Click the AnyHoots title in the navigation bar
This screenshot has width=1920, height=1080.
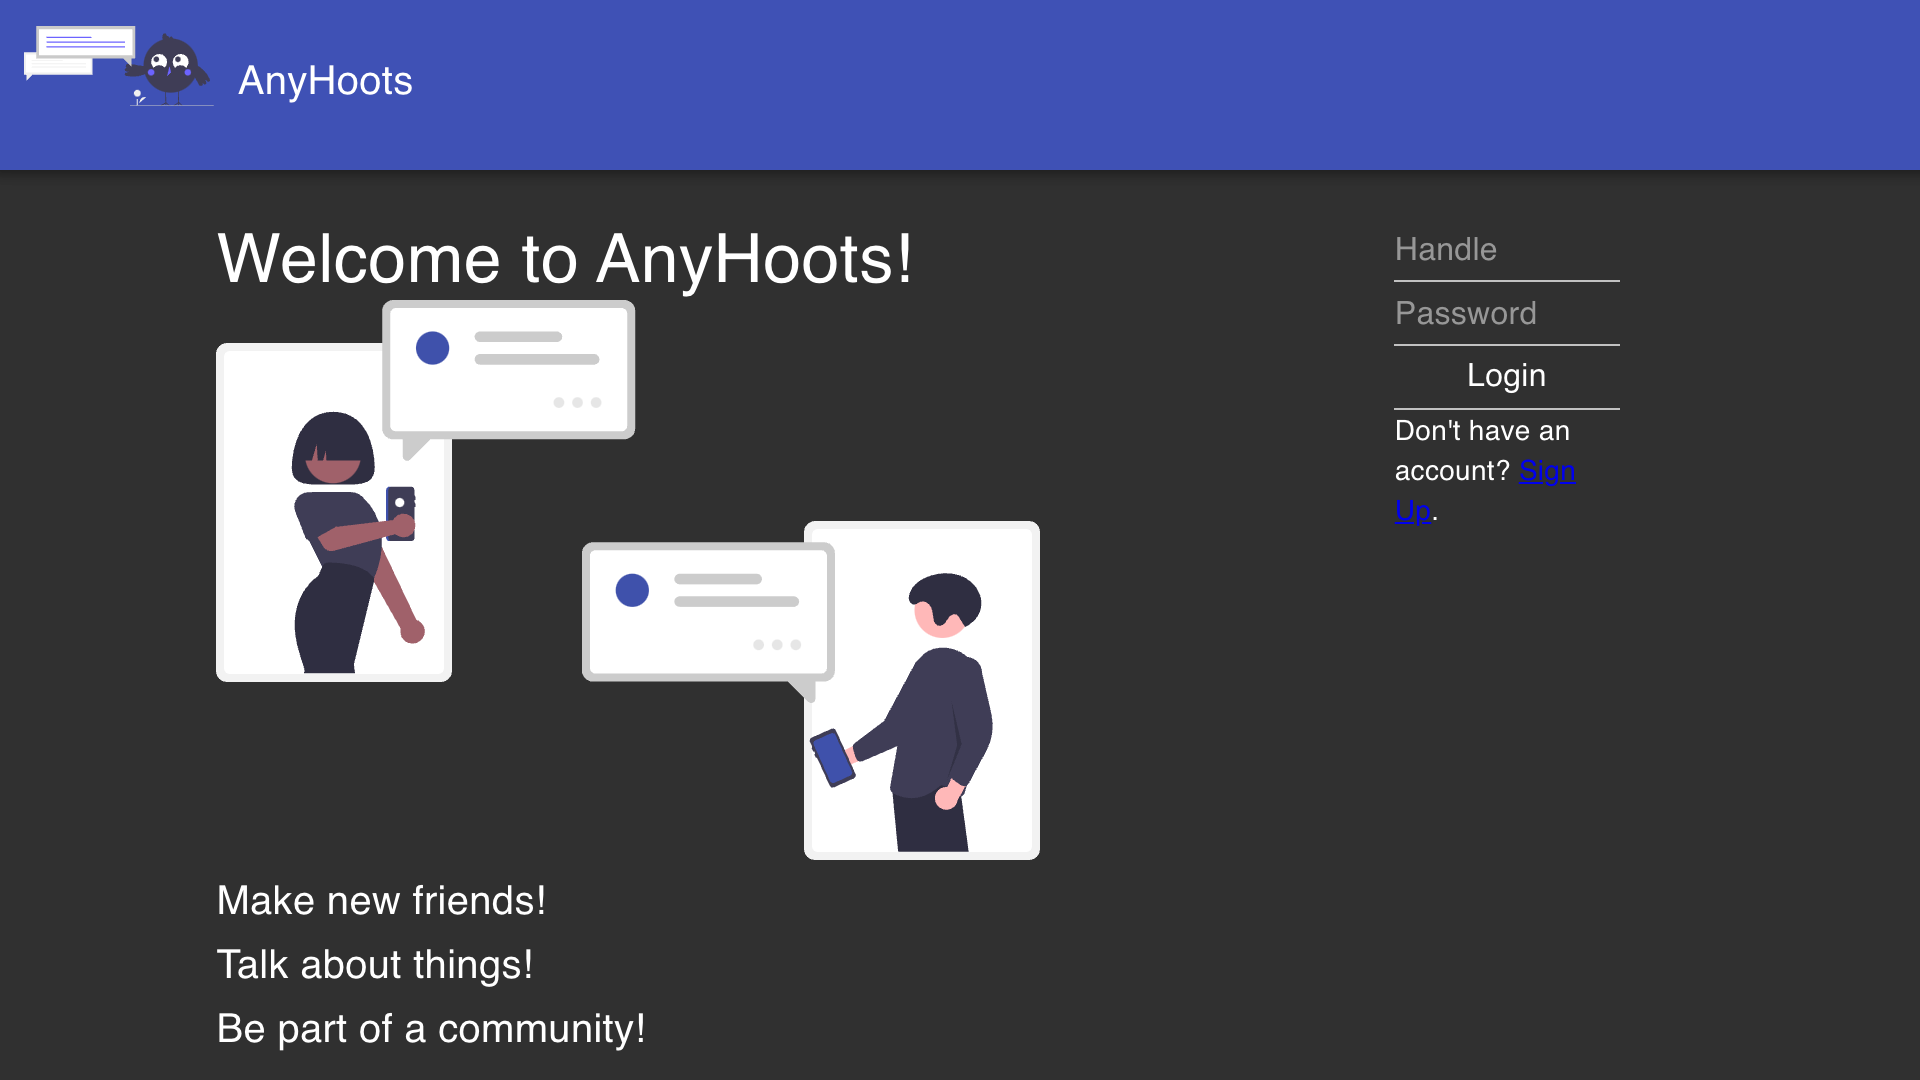[x=325, y=80]
